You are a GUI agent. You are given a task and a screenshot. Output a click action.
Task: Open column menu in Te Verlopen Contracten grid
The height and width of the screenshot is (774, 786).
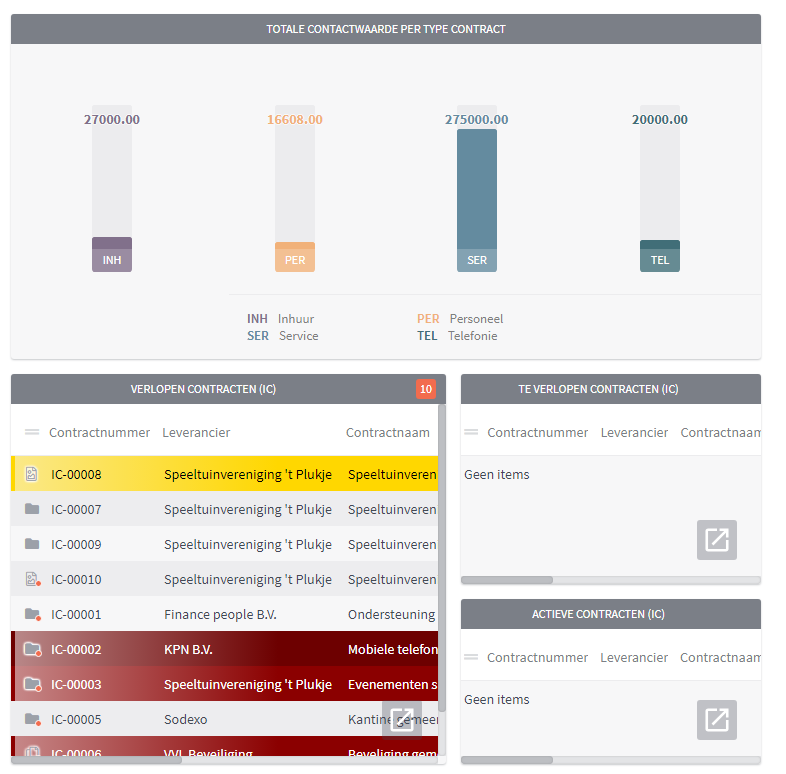[471, 432]
